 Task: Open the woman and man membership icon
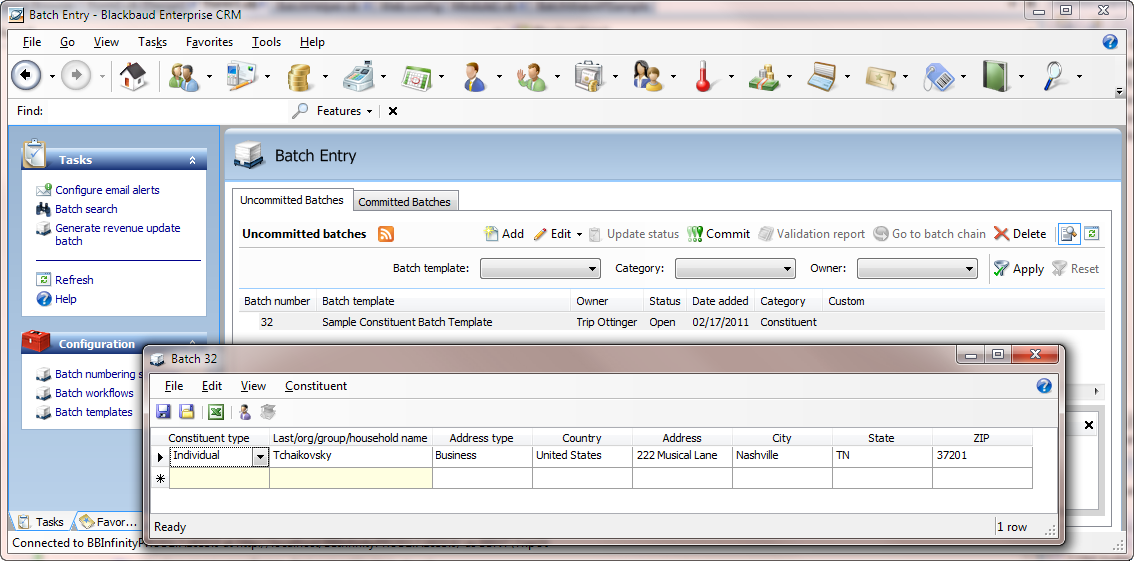pos(648,75)
